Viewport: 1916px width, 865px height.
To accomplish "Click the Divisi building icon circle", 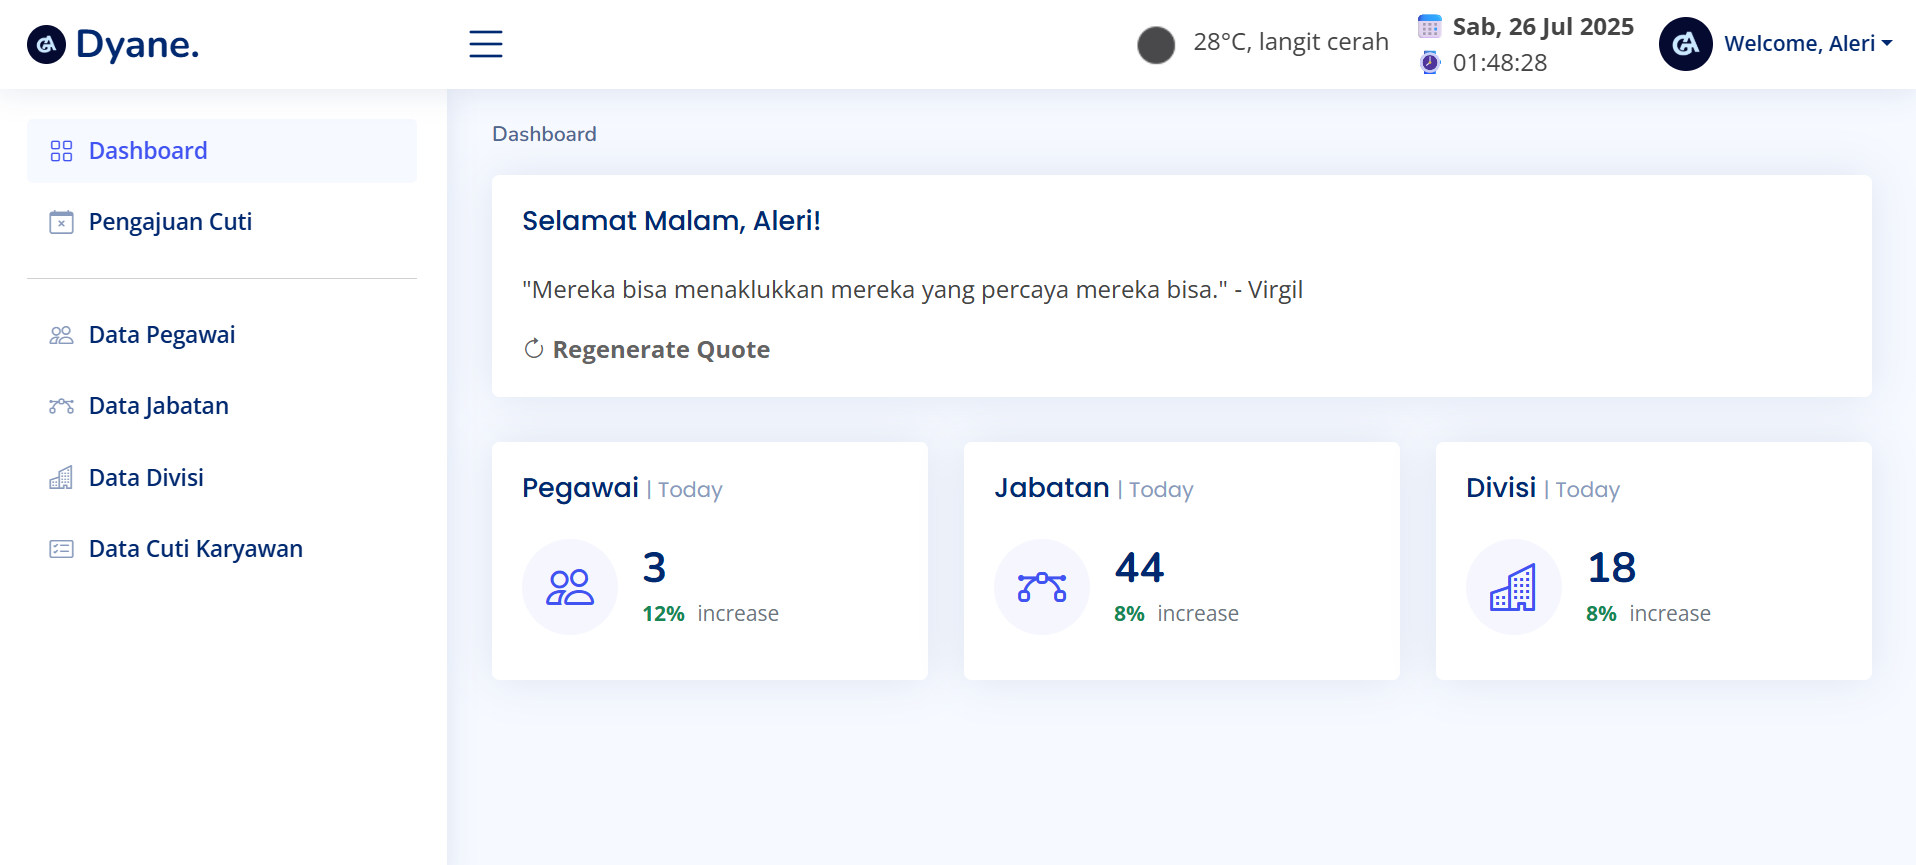I will pyautogui.click(x=1513, y=587).
